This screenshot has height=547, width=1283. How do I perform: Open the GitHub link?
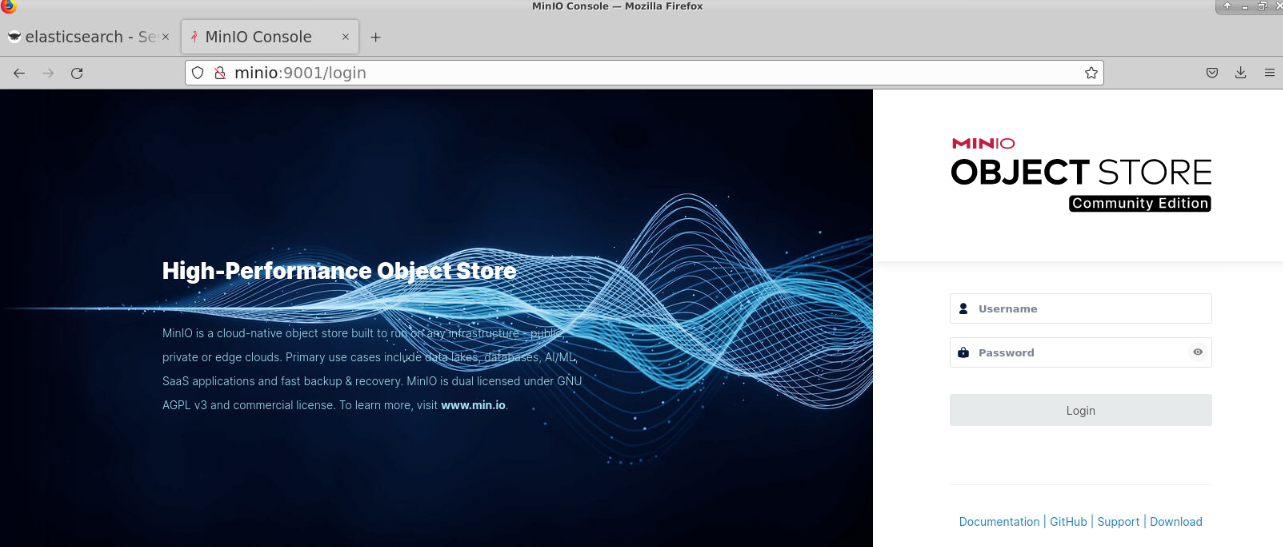coord(1068,522)
